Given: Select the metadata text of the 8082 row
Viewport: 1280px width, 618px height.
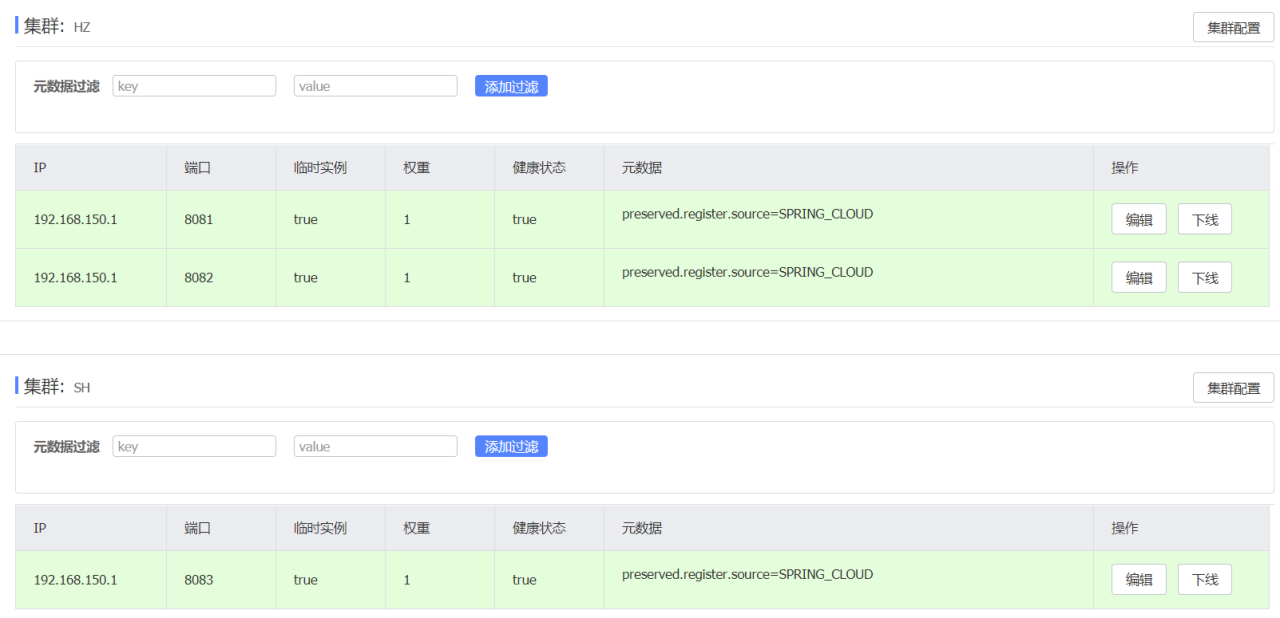Looking at the screenshot, I should [747, 272].
